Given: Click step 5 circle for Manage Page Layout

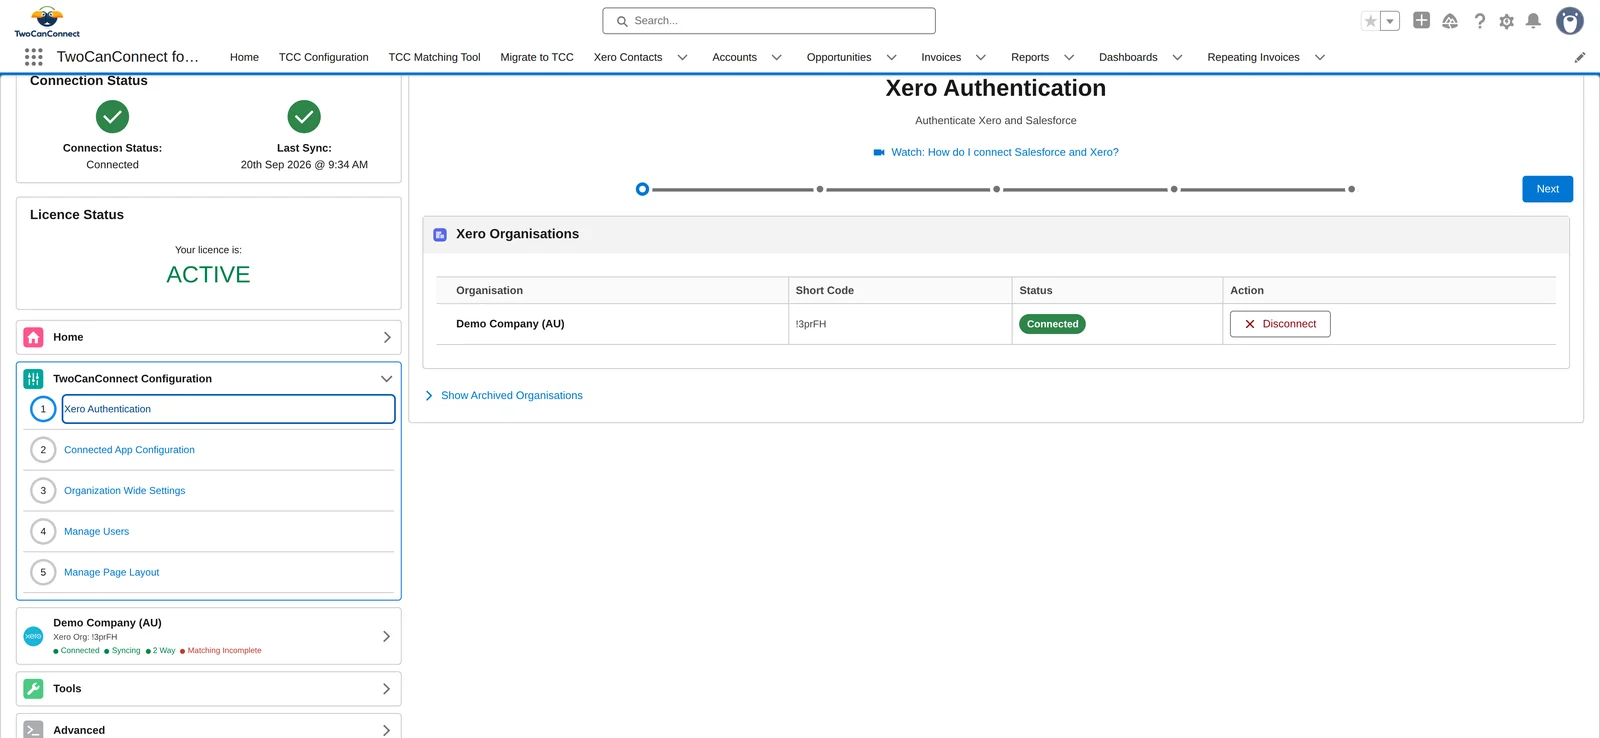Looking at the screenshot, I should (43, 573).
